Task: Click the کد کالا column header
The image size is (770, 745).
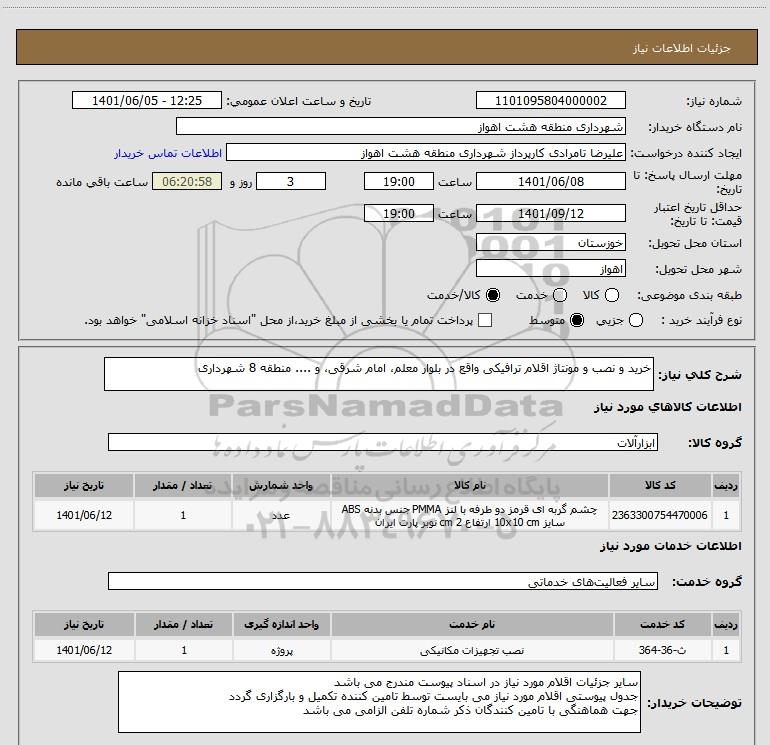Action: (x=660, y=485)
